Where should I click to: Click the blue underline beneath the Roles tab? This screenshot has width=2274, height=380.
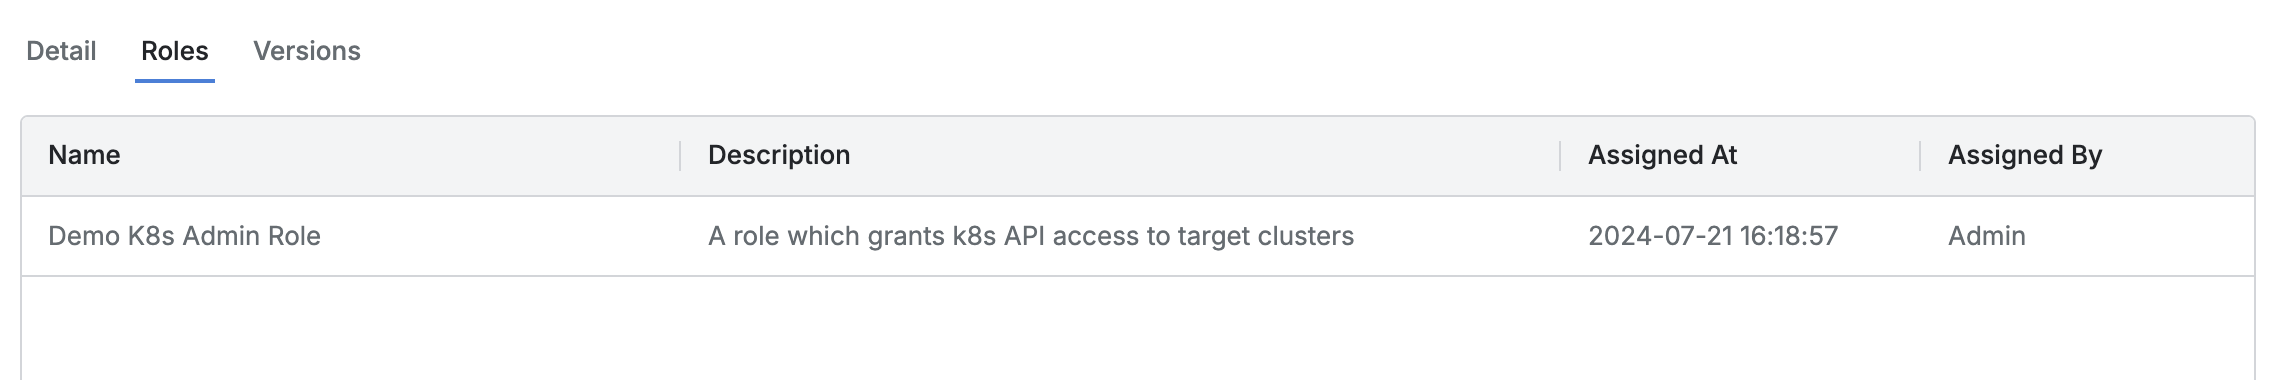[x=175, y=80]
